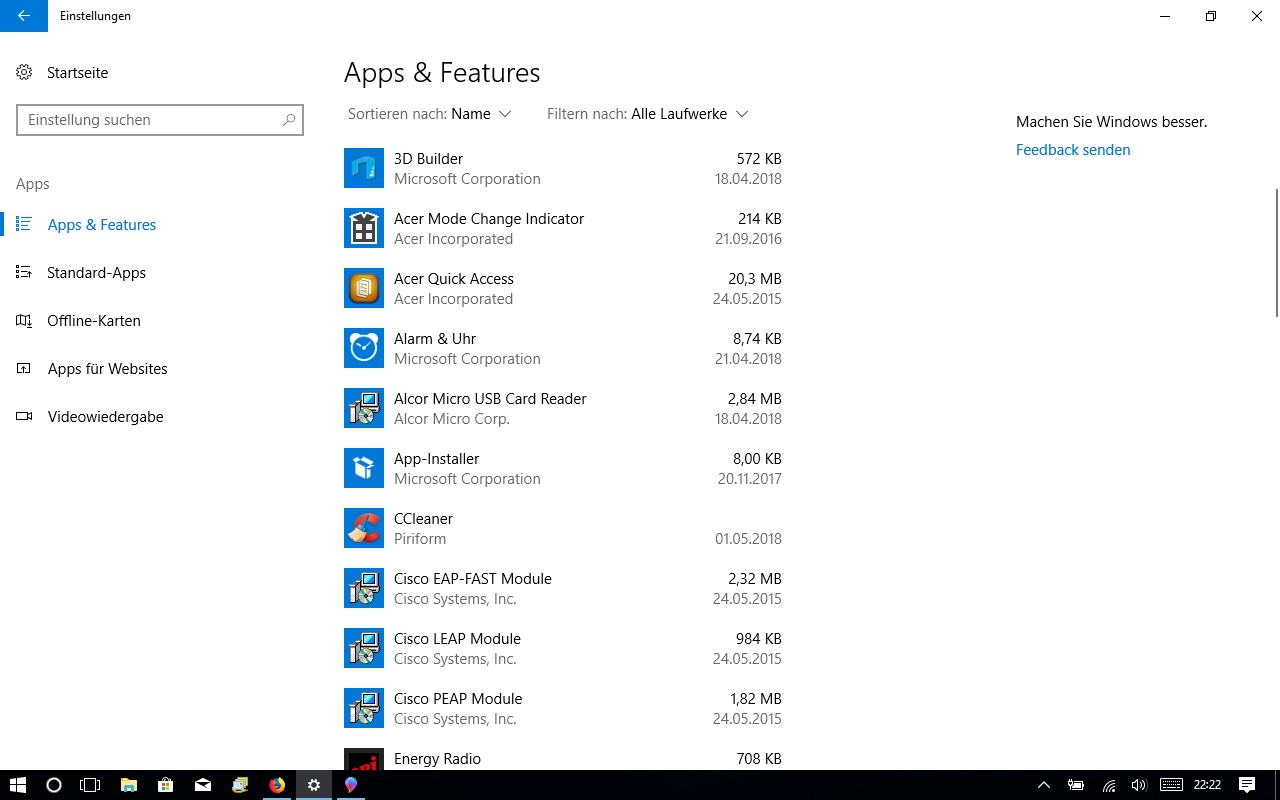Click the Cisco EAP-FAST Module icon
Screen dimensions: 1280x800
coord(364,588)
